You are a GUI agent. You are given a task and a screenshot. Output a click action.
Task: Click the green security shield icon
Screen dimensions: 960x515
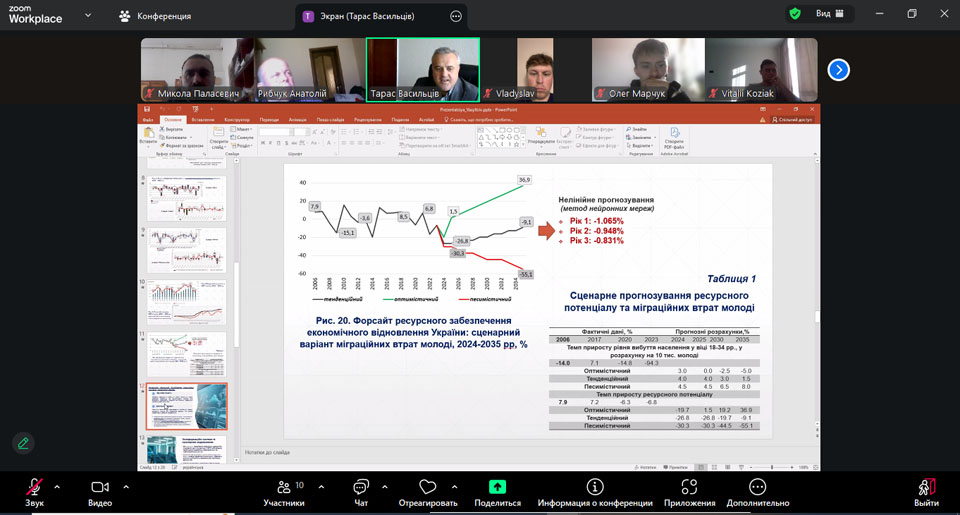pyautogui.click(x=795, y=14)
